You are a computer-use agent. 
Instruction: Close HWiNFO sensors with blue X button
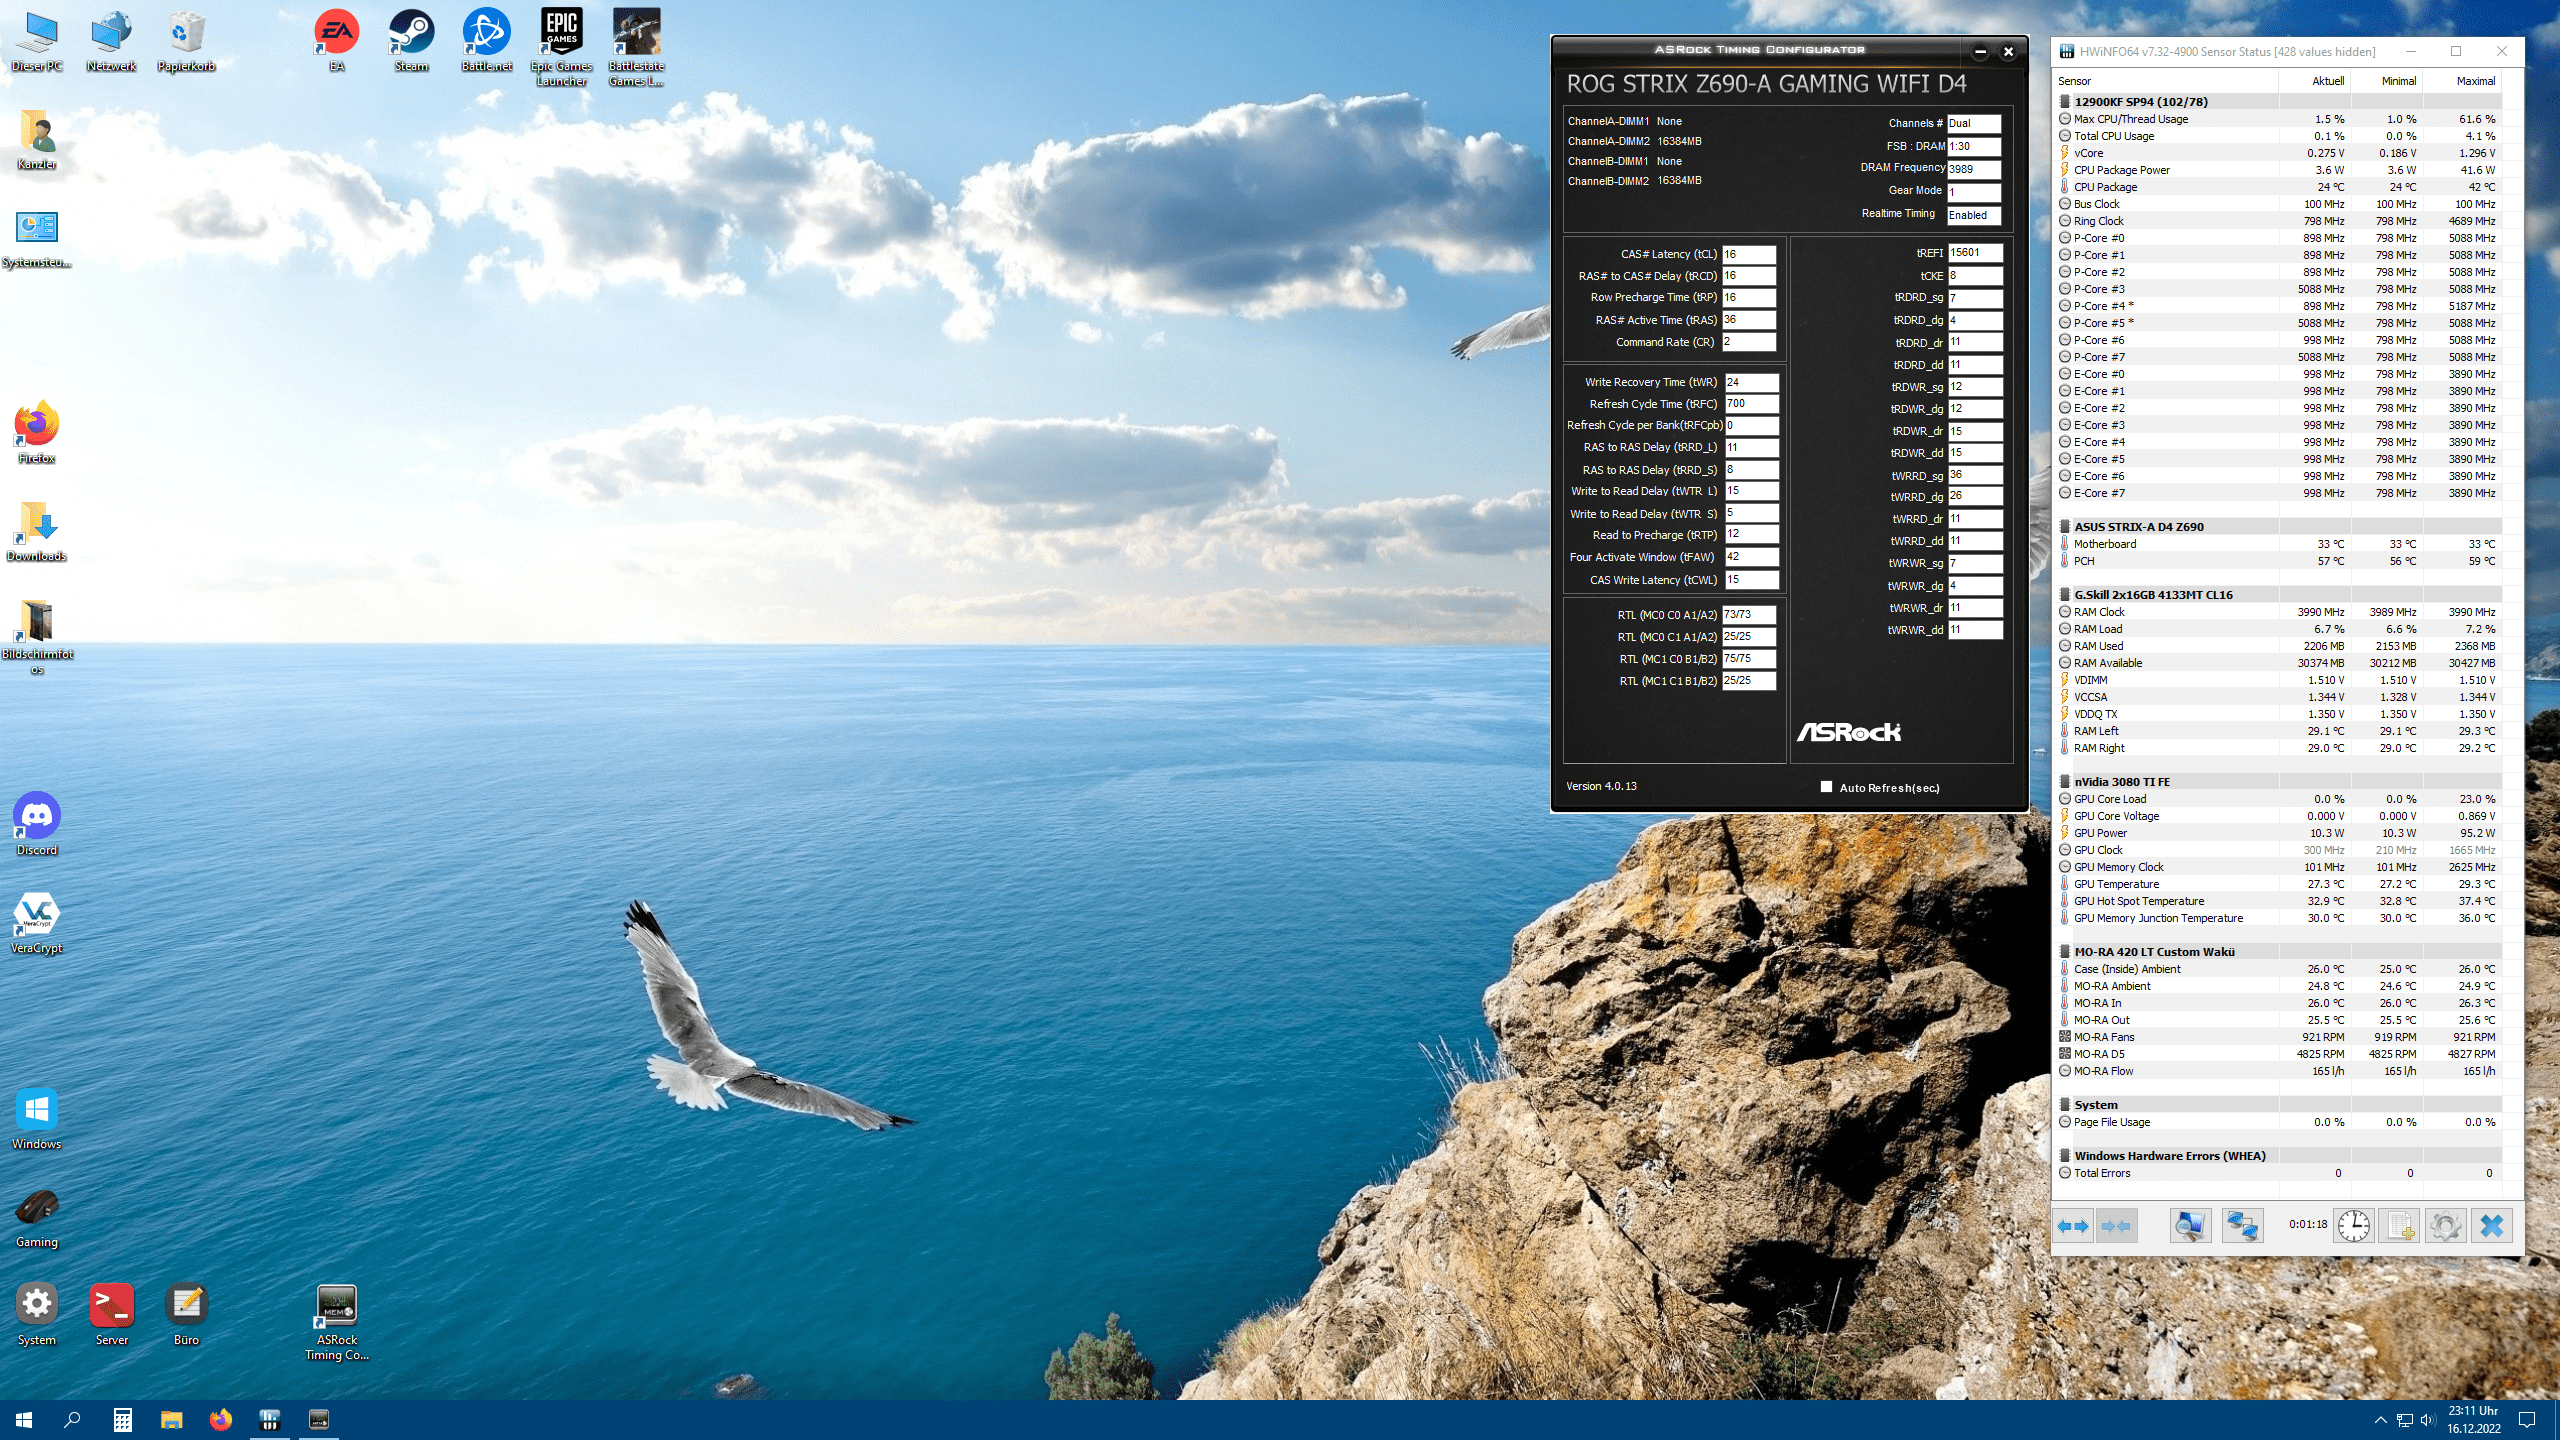[x=2491, y=1225]
